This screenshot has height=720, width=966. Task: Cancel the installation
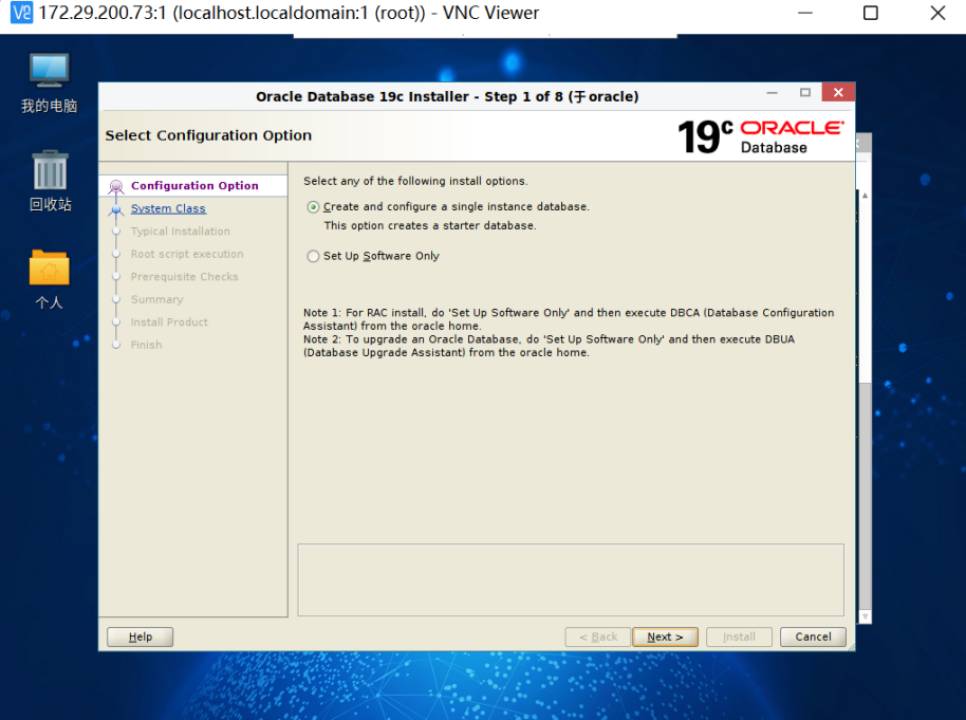[812, 637]
